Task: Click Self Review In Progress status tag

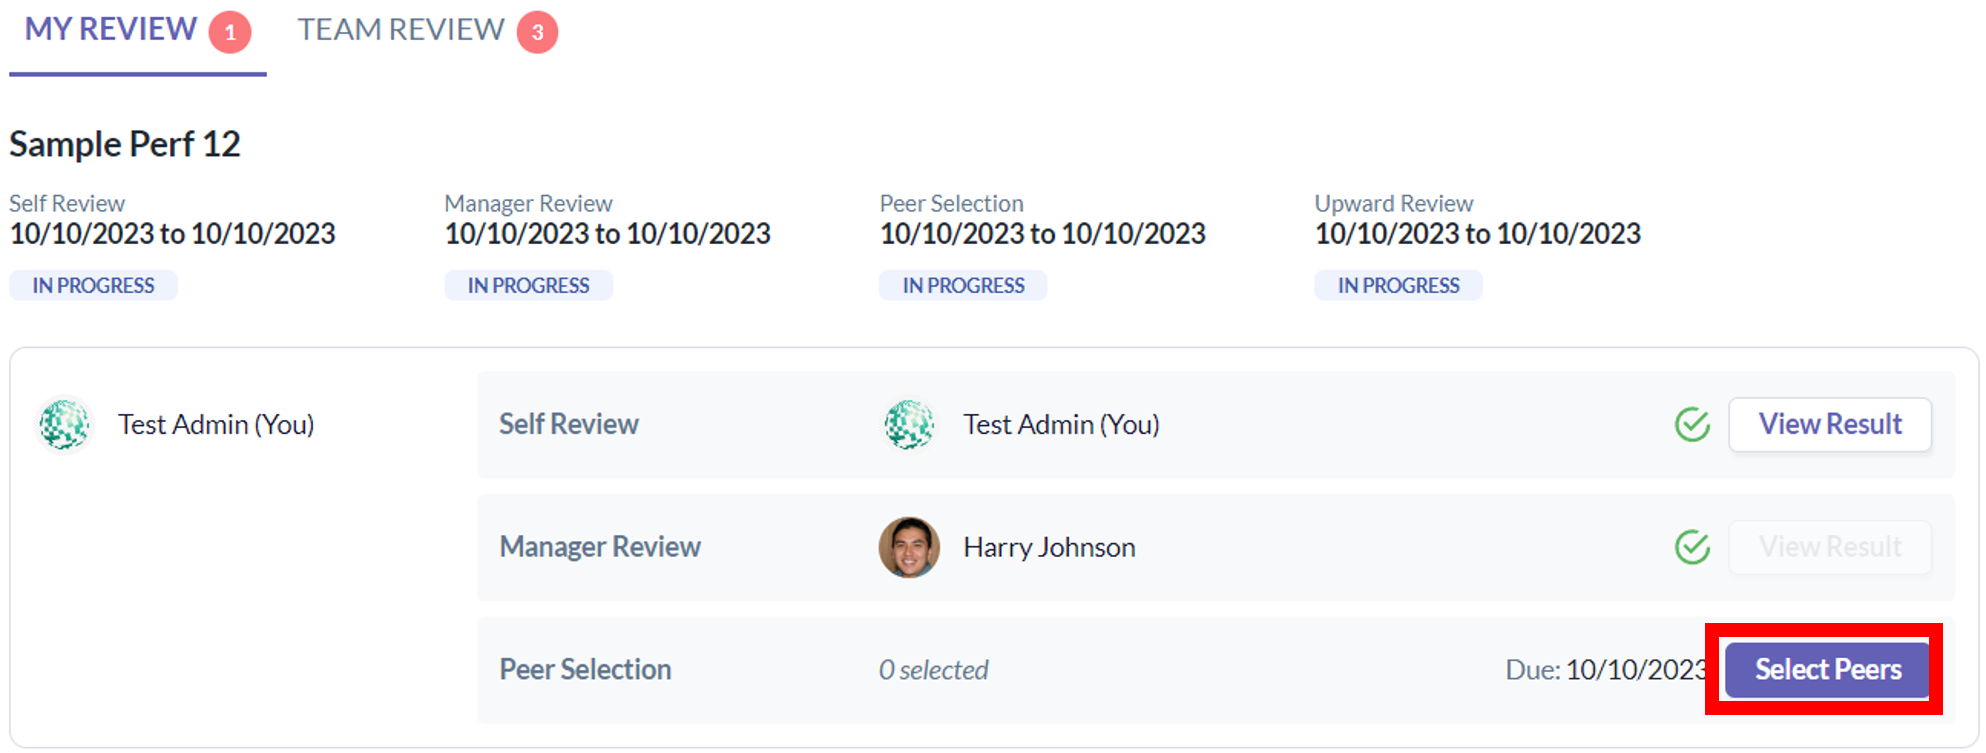Action: 93,286
